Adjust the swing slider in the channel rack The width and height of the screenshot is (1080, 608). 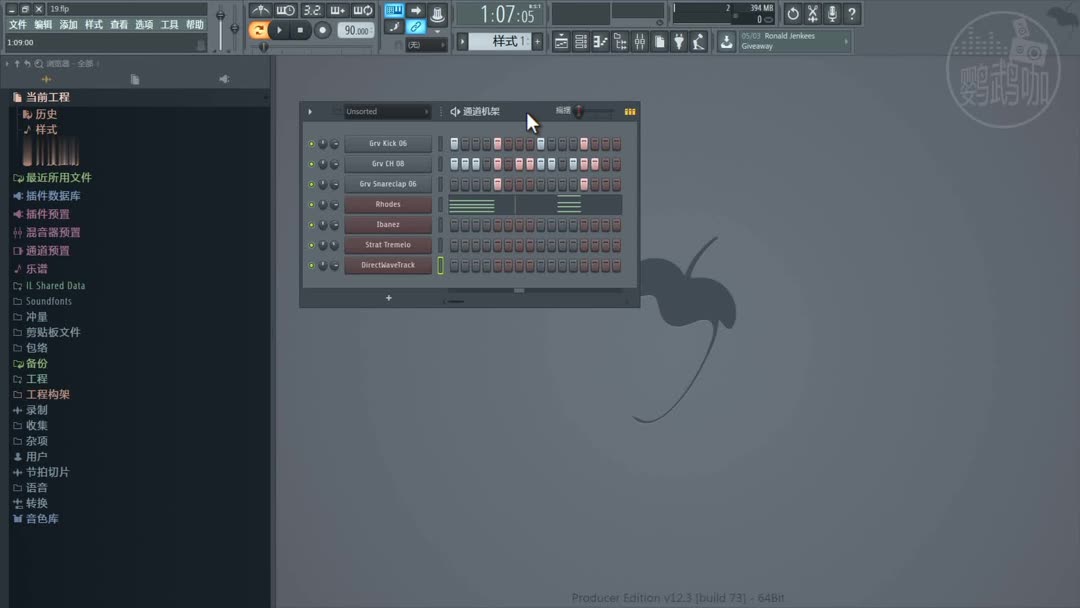580,111
